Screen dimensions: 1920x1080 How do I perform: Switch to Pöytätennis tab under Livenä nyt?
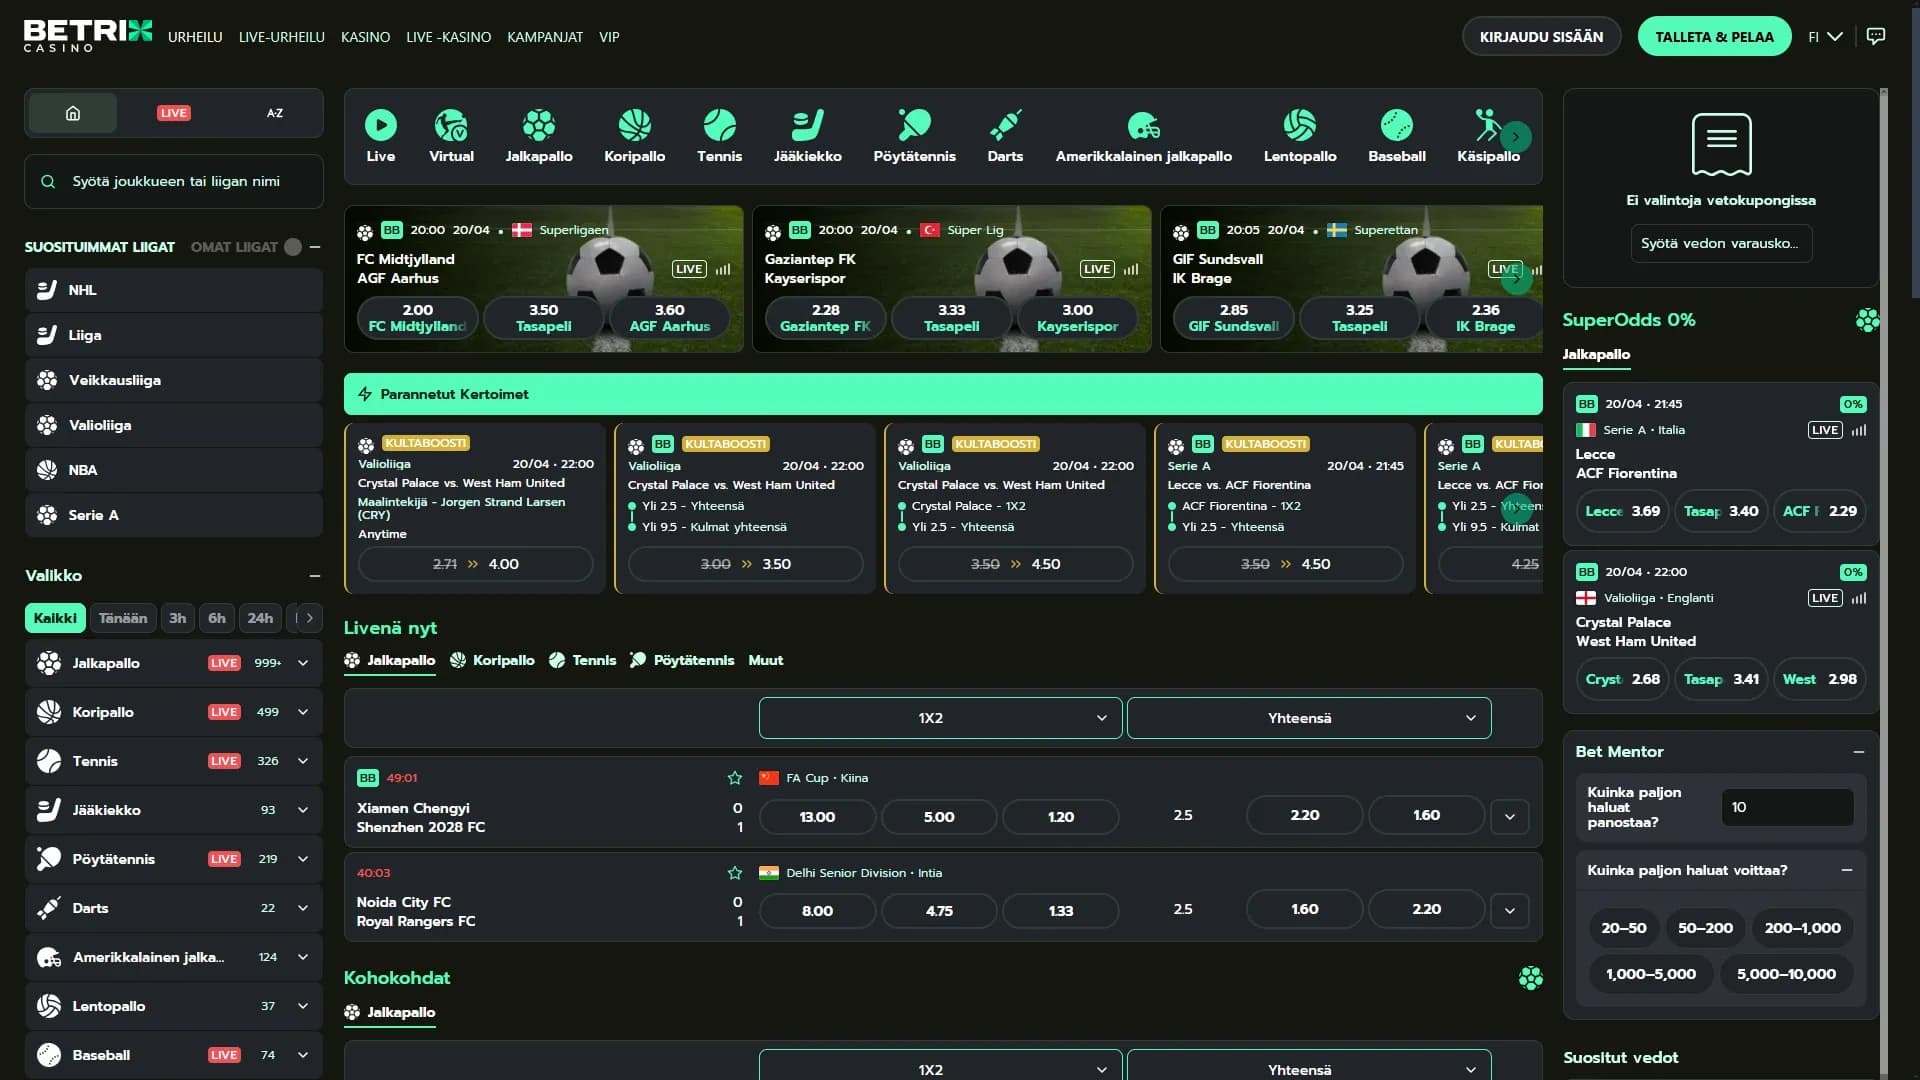tap(682, 660)
